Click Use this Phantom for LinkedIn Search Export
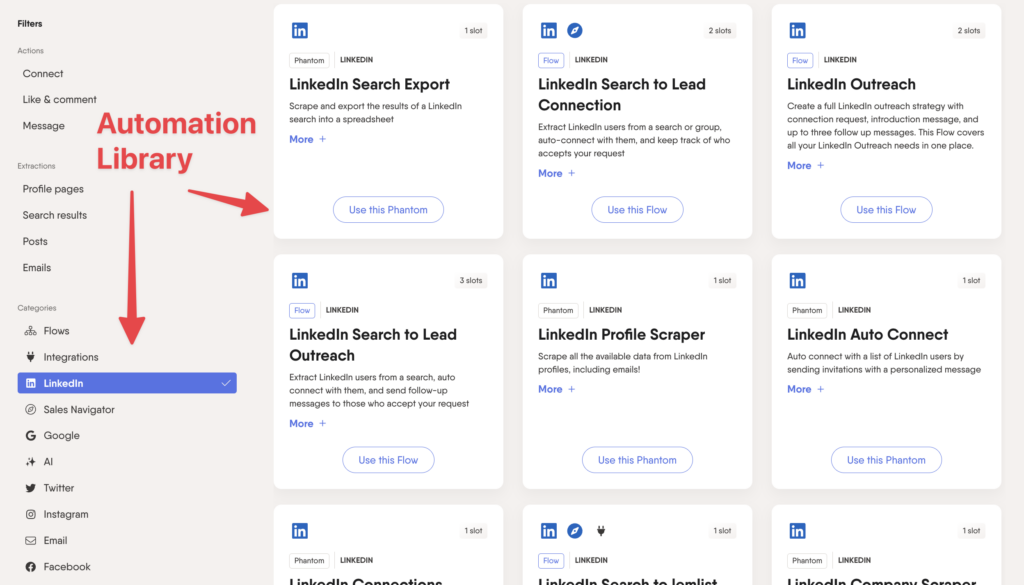This screenshot has height=585, width=1024. (388, 210)
